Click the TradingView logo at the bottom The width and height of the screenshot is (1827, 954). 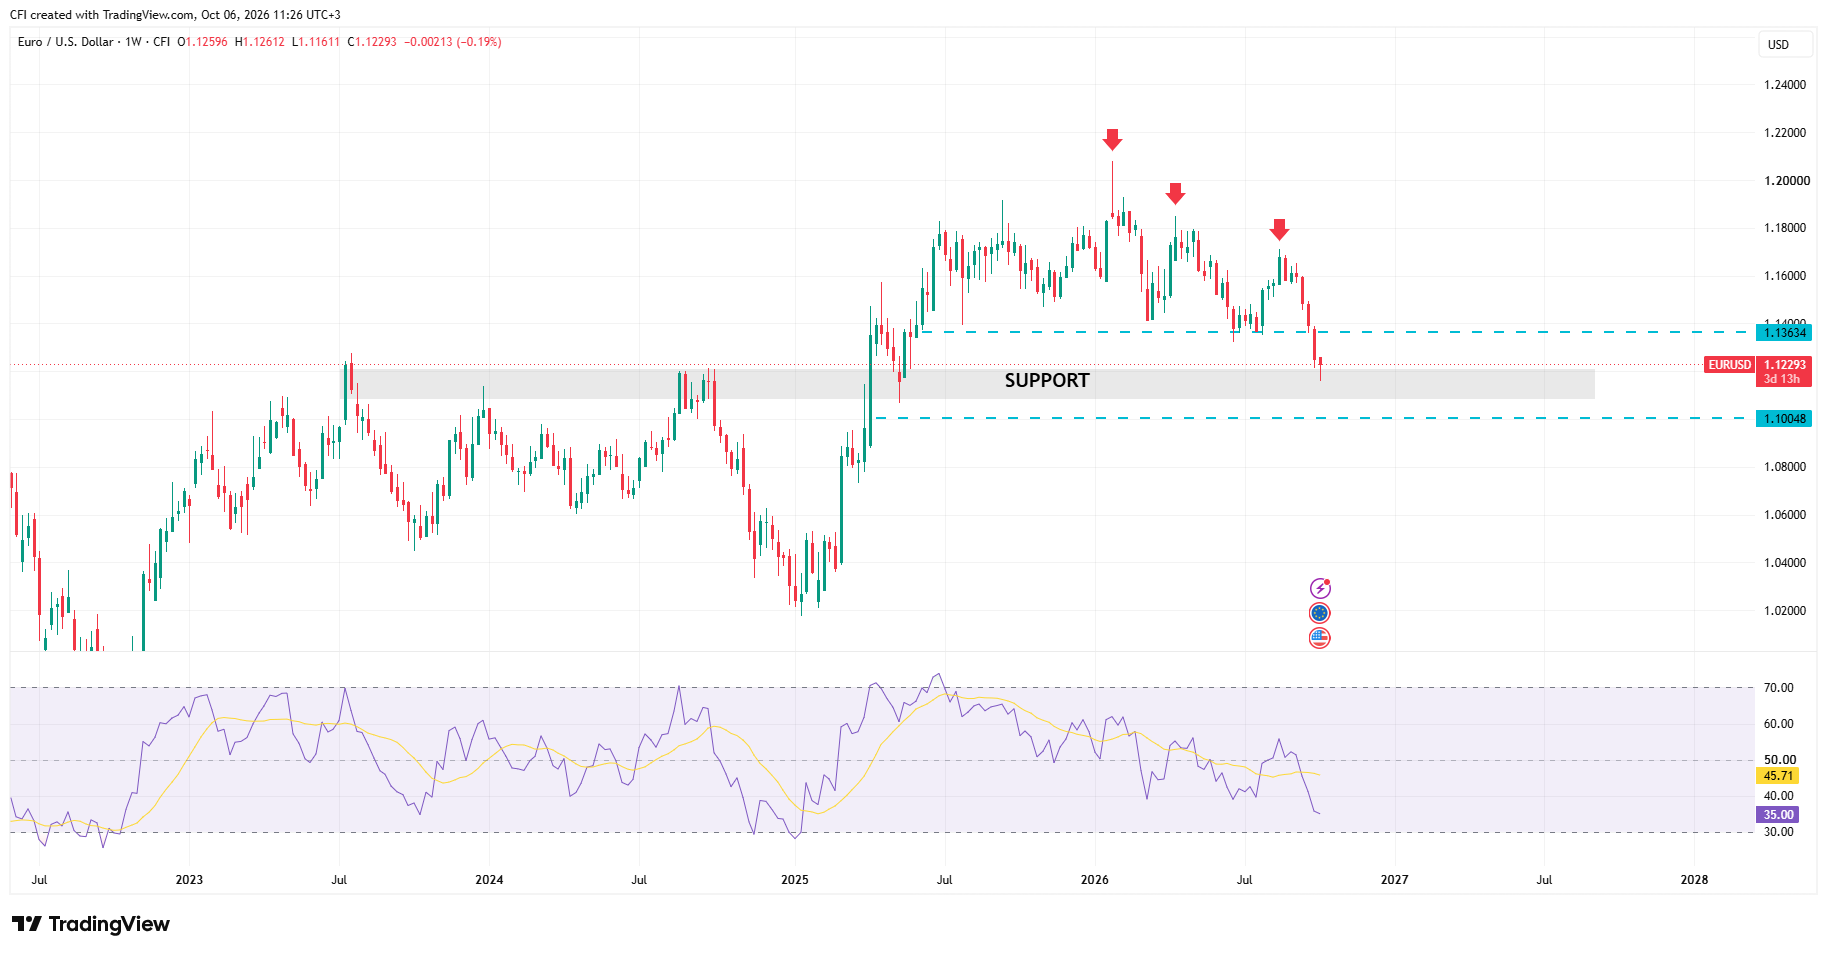coord(91,924)
